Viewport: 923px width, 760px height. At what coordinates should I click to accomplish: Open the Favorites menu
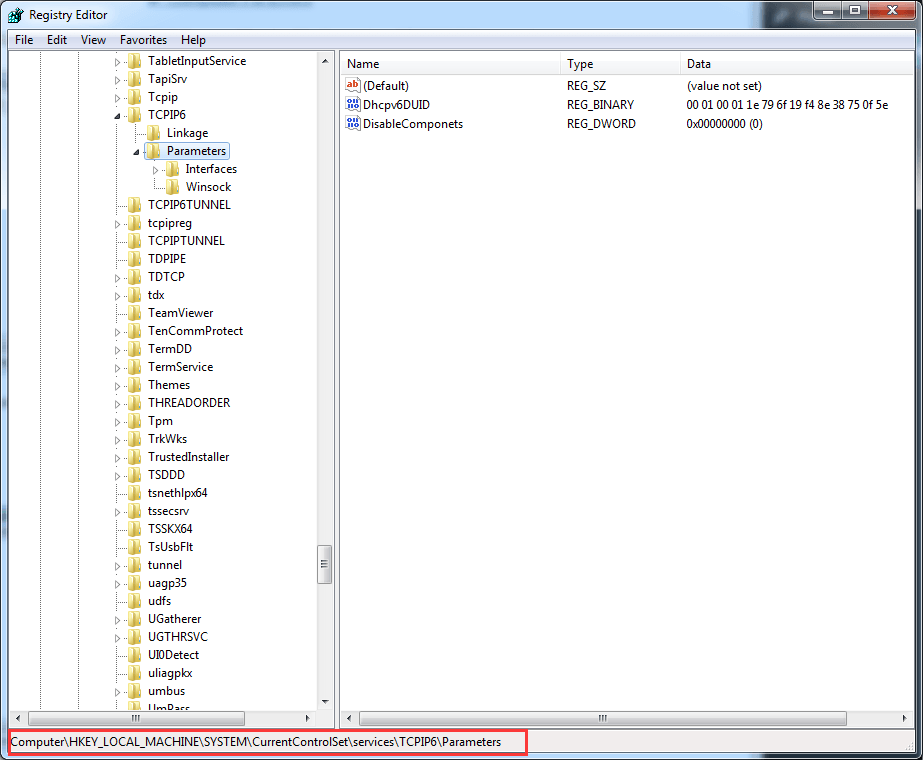point(143,40)
